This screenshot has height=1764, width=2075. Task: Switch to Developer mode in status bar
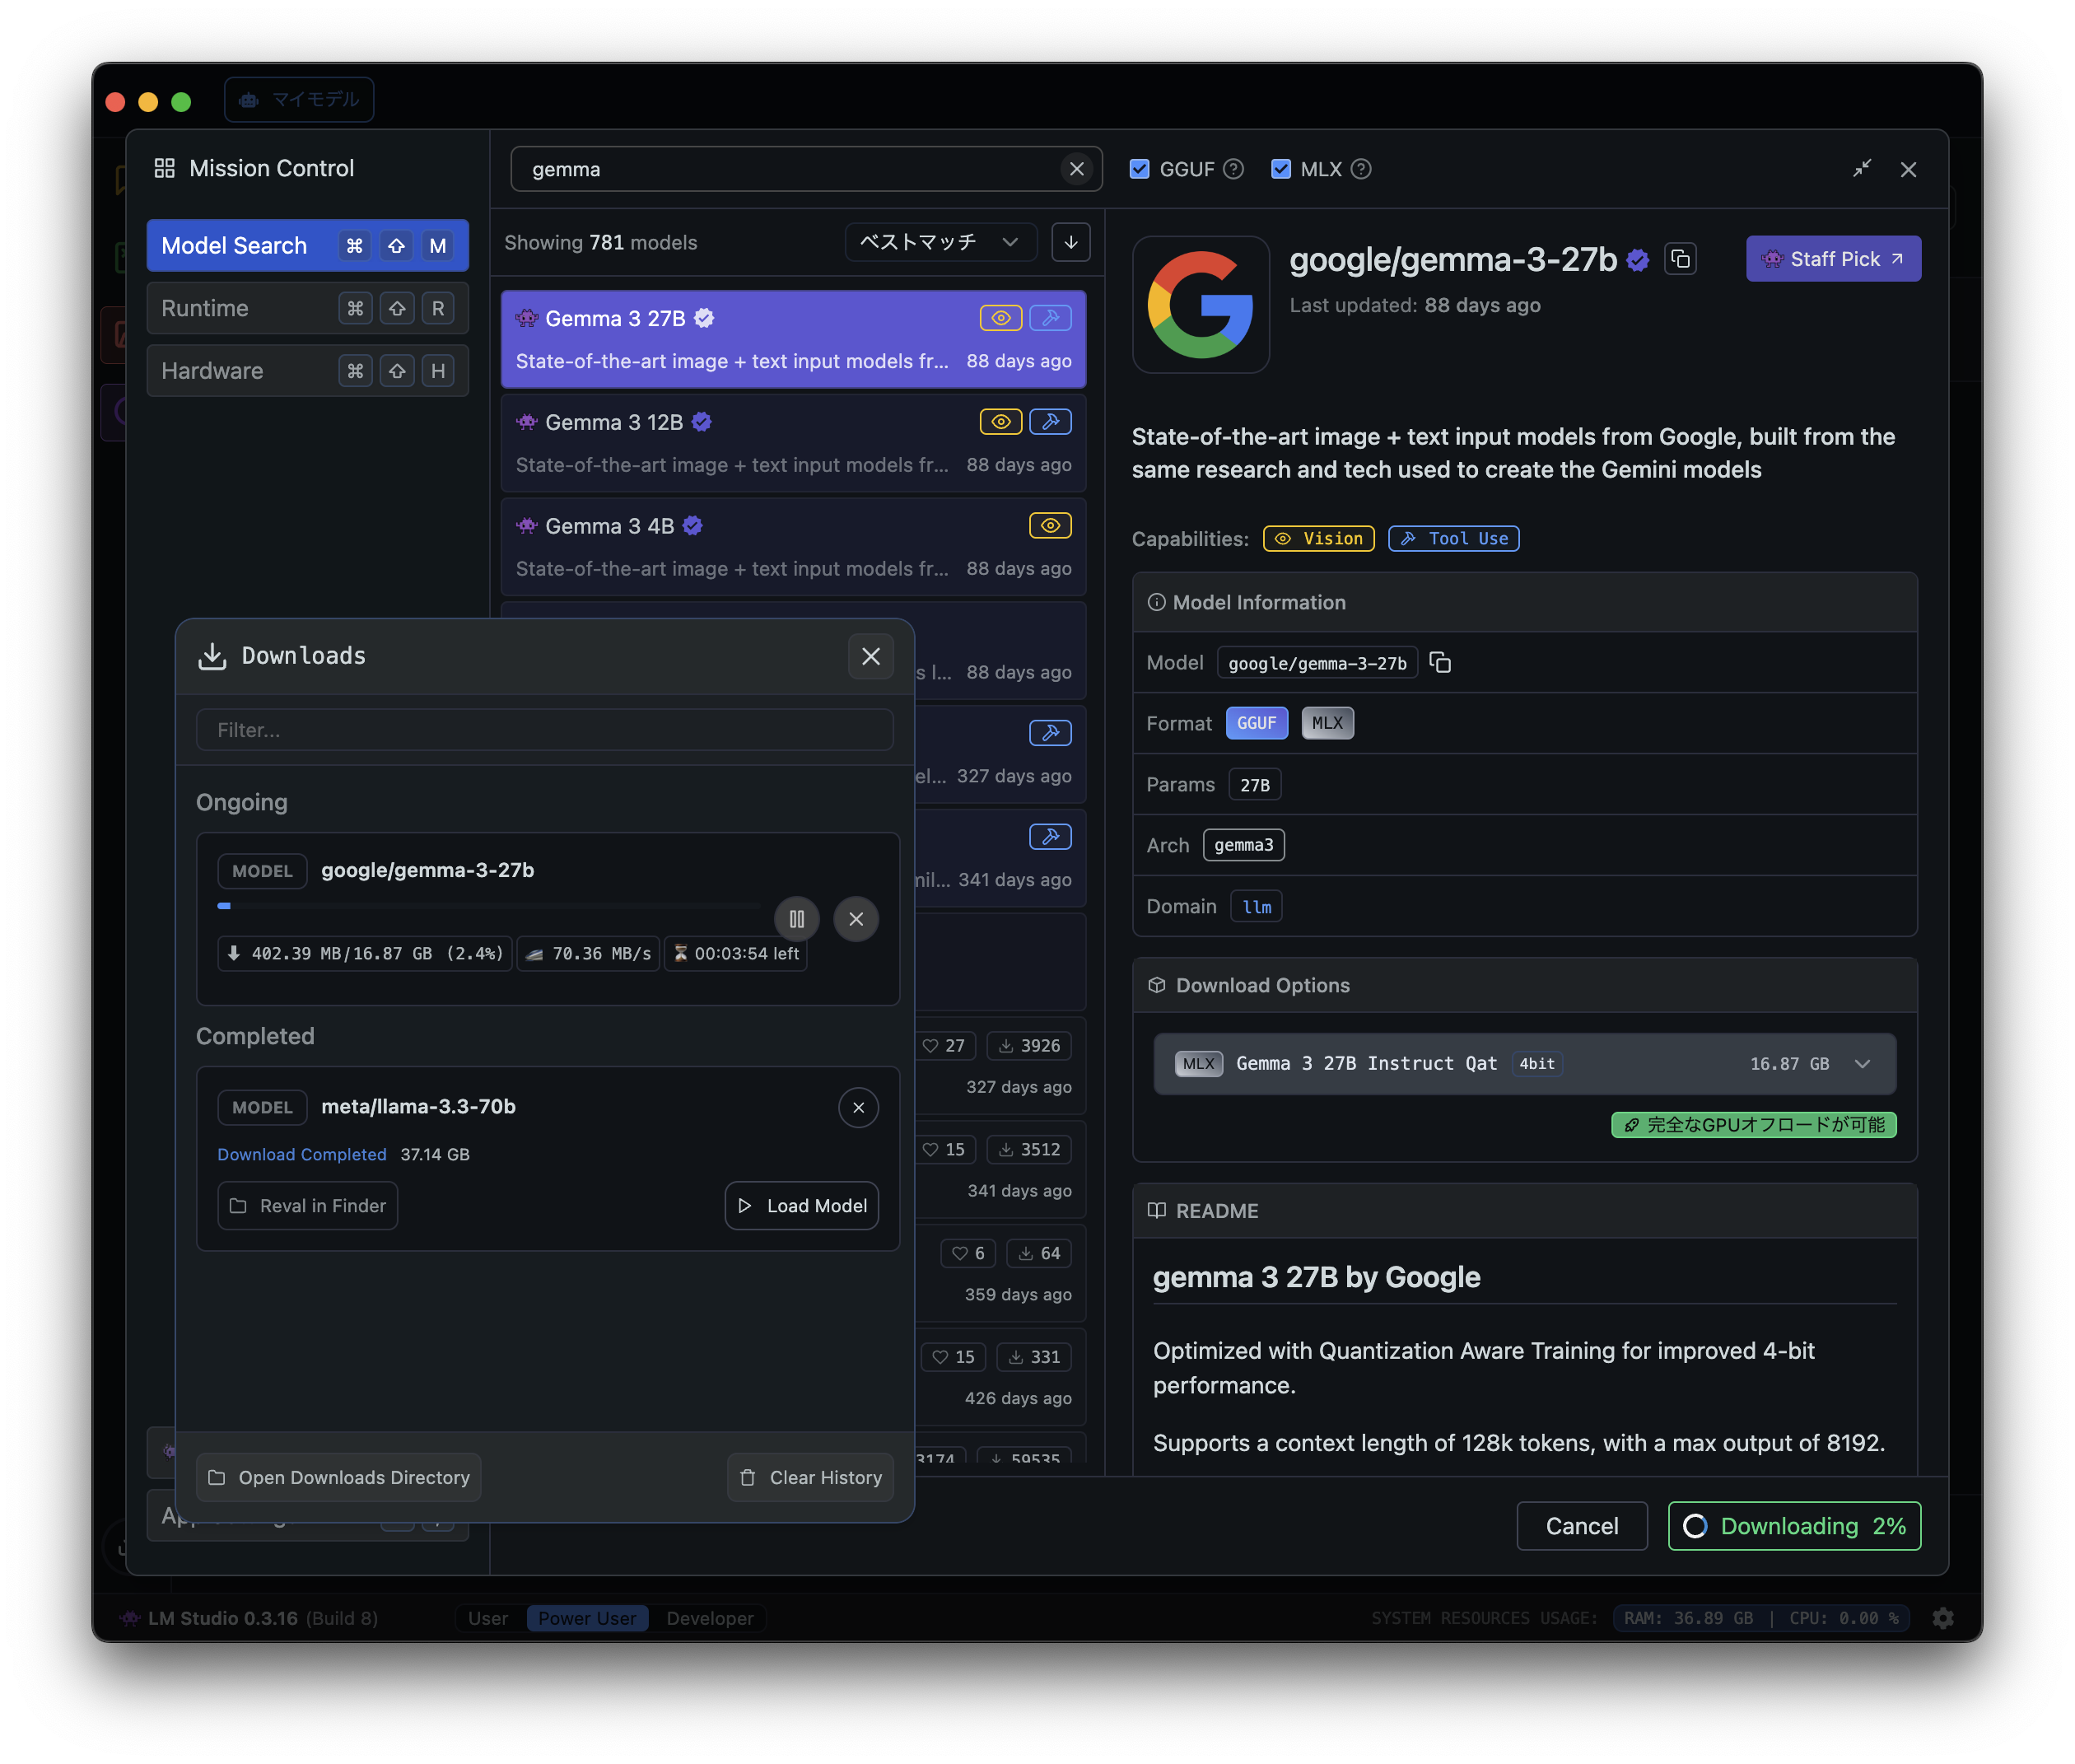710,1618
